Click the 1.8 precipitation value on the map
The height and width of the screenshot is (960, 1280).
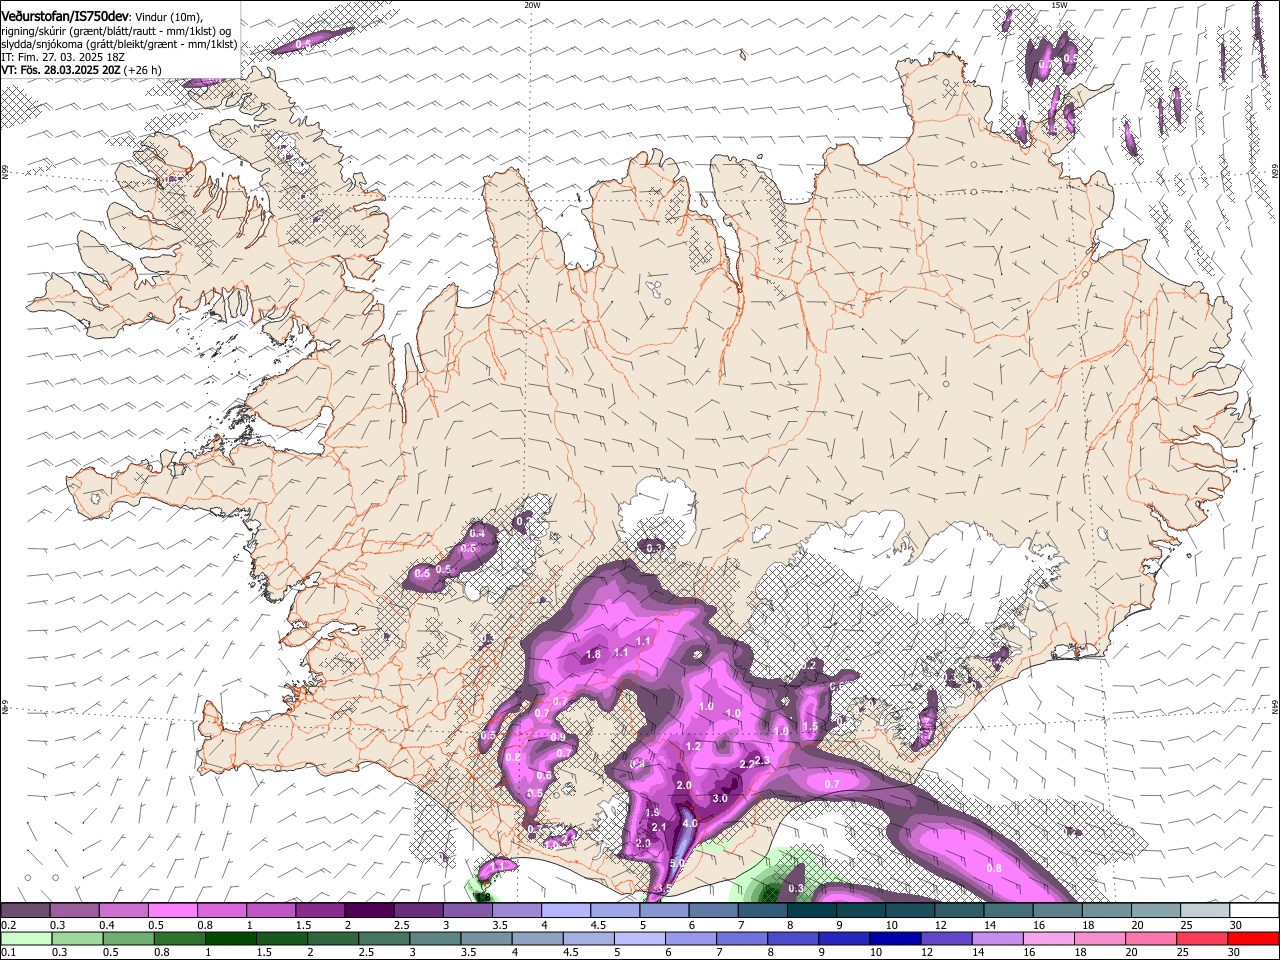coord(592,655)
